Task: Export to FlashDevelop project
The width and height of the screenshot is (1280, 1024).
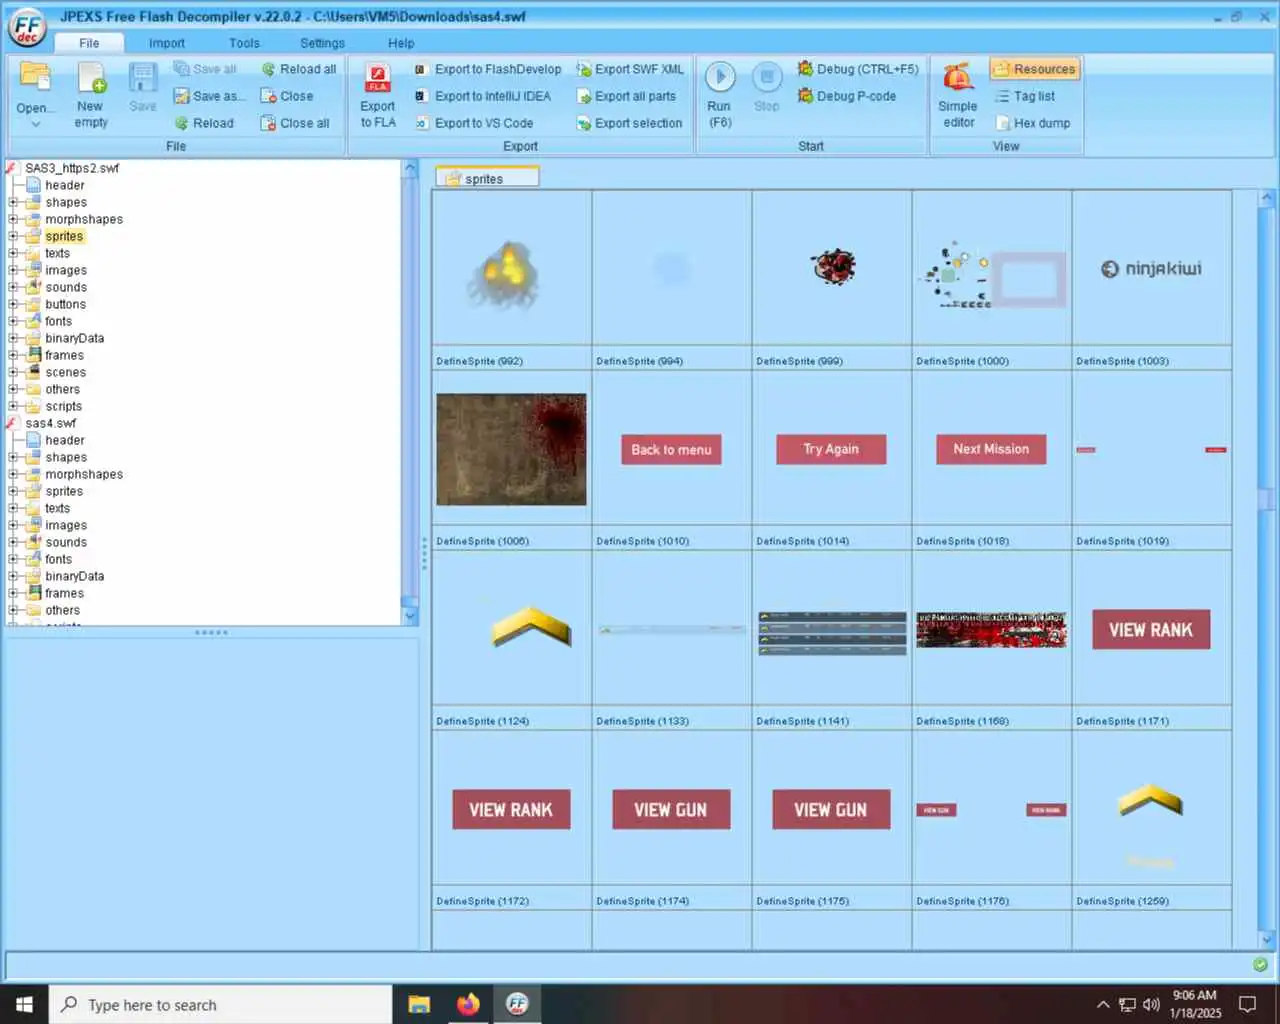Action: [488, 69]
